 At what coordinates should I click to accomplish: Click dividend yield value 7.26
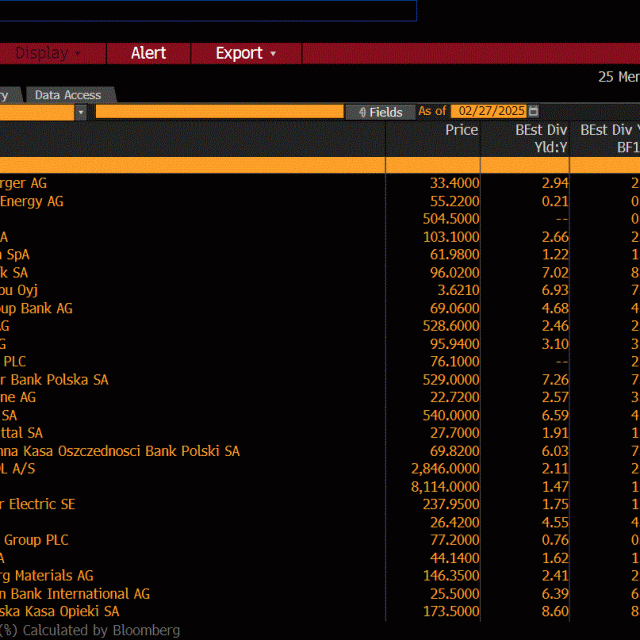tap(555, 379)
